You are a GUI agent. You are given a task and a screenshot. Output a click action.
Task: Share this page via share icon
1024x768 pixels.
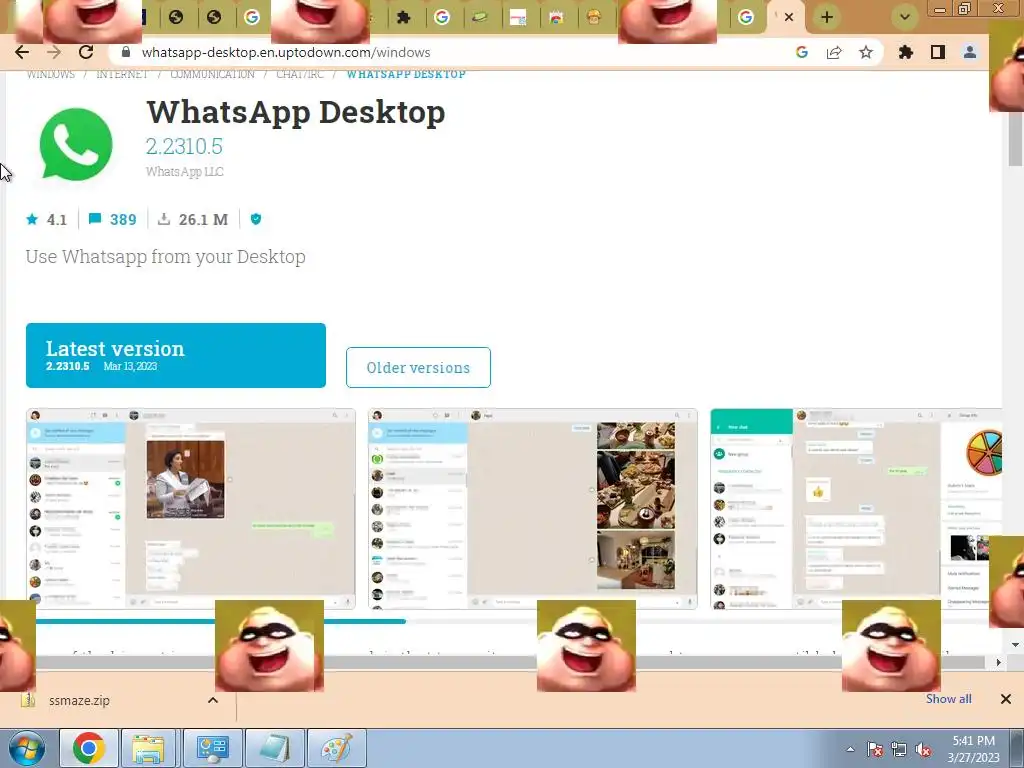point(834,52)
